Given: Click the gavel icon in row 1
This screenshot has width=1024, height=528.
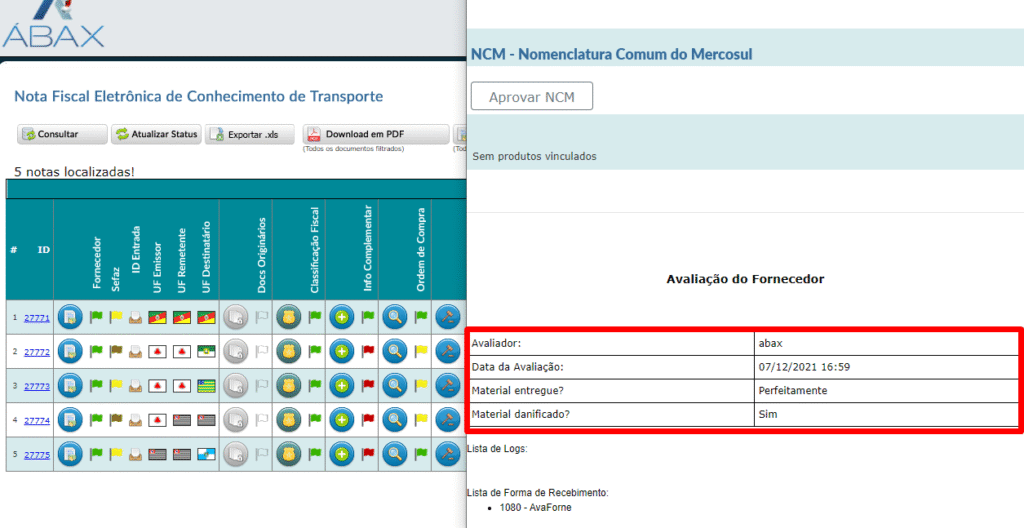Looking at the screenshot, I should [448, 317].
